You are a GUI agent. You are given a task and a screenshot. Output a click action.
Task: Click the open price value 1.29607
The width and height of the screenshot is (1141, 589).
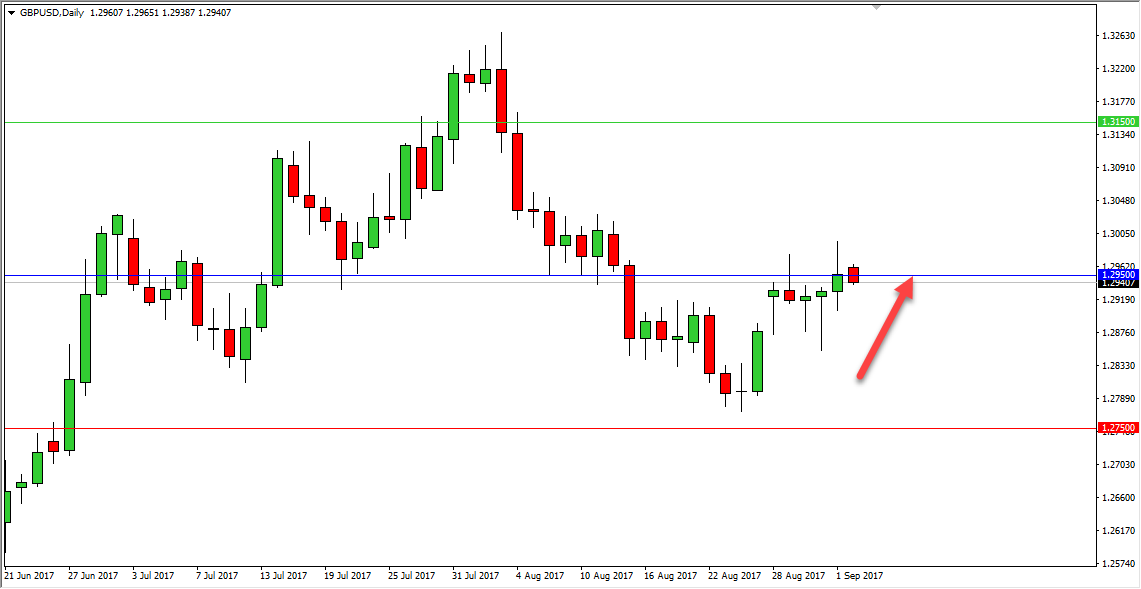pos(106,13)
